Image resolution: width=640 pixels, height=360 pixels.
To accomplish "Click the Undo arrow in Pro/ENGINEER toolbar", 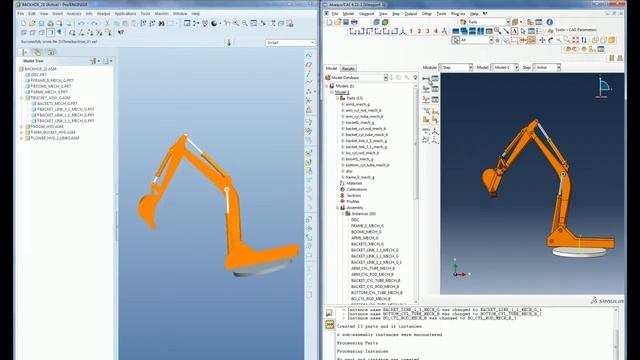I will pos(82,24).
